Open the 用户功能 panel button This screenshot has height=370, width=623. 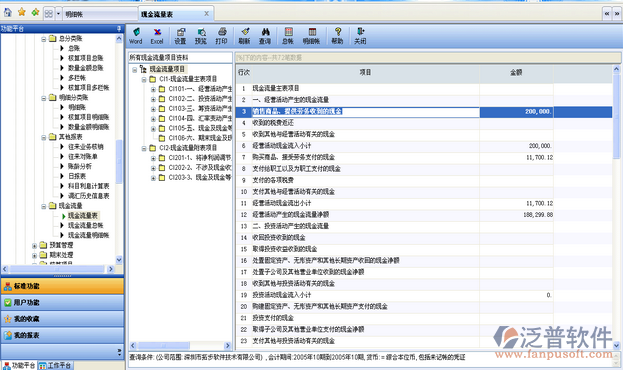[62, 302]
